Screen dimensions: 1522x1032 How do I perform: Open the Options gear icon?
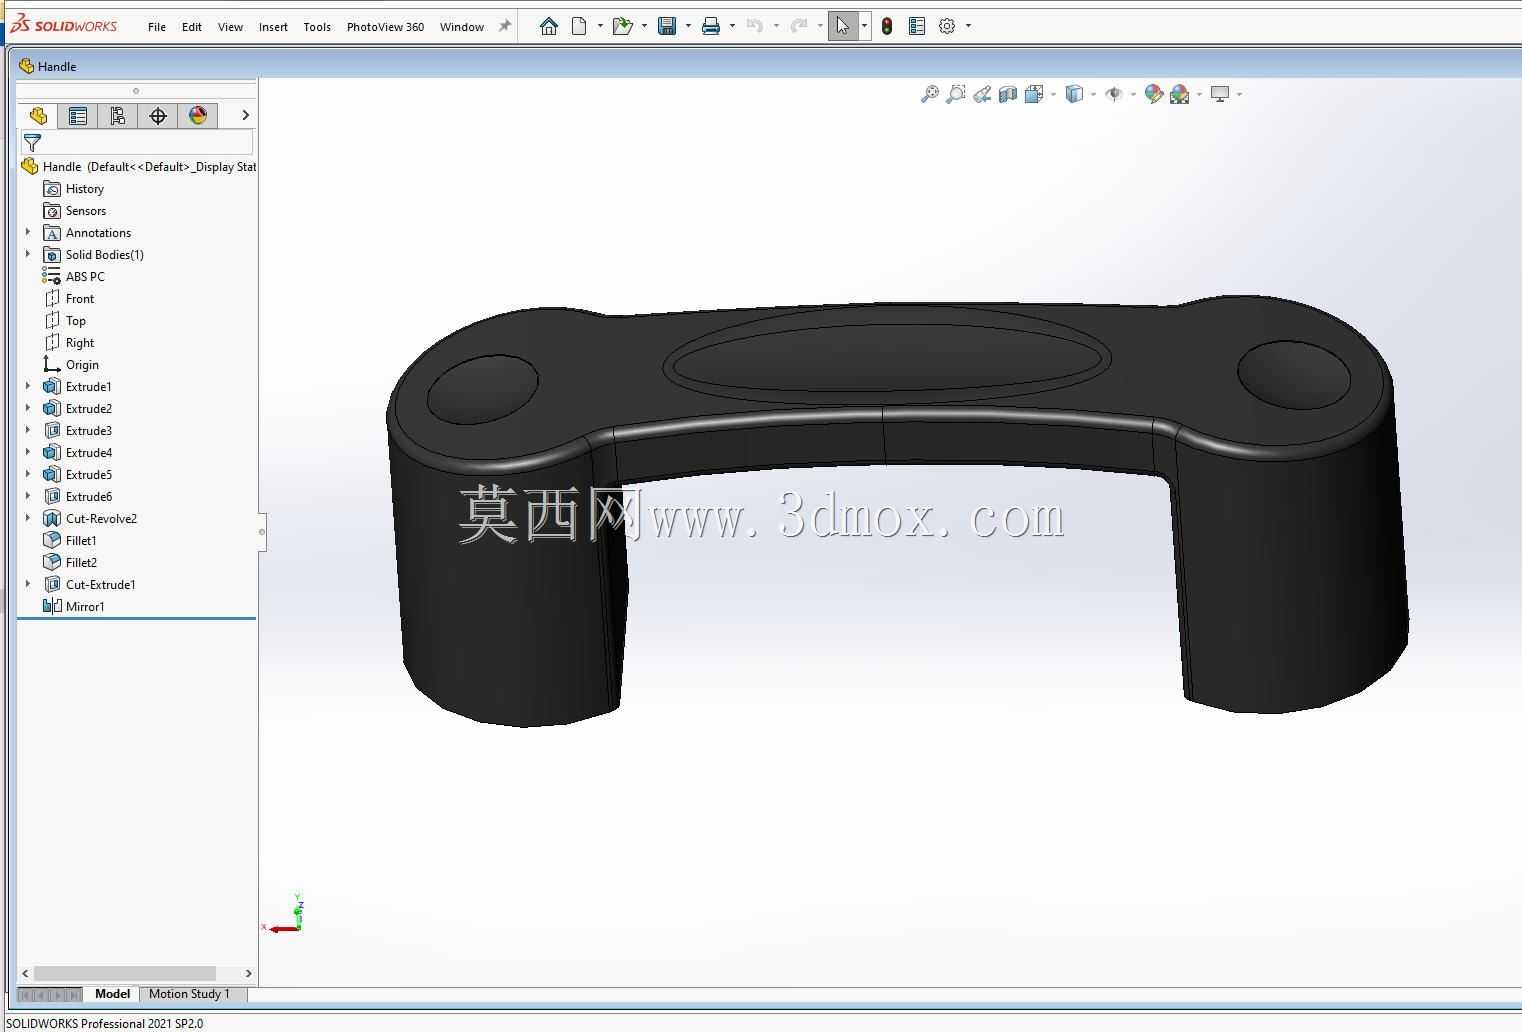(947, 26)
